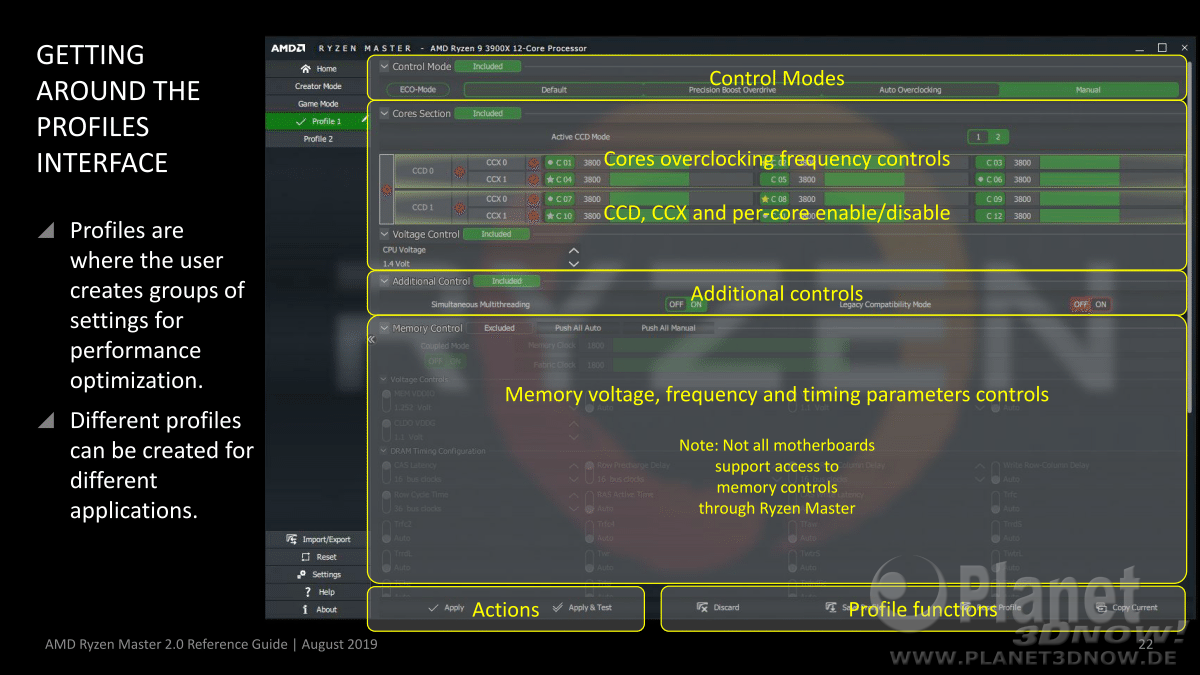The image size is (1200, 675).
Task: Toggle Cores Section Included switch
Action: tap(488, 113)
